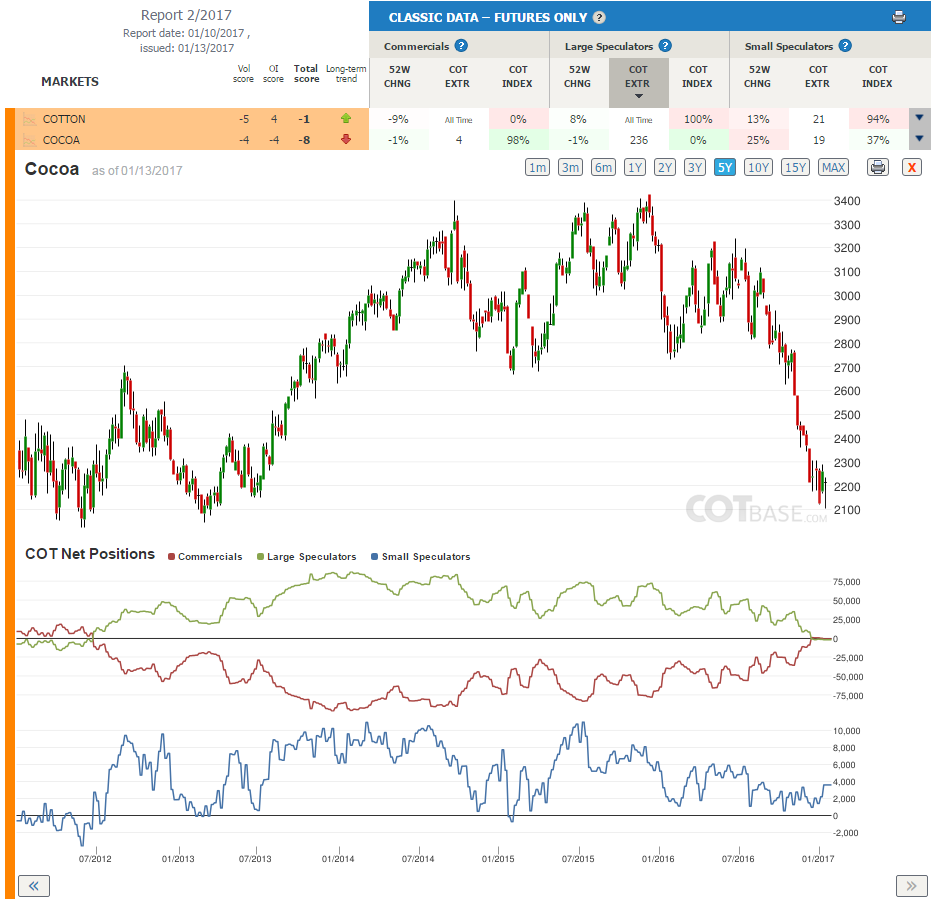The image size is (931, 899).
Task: Click Cotton's green long-term trend up arrow
Action: [x=346, y=118]
